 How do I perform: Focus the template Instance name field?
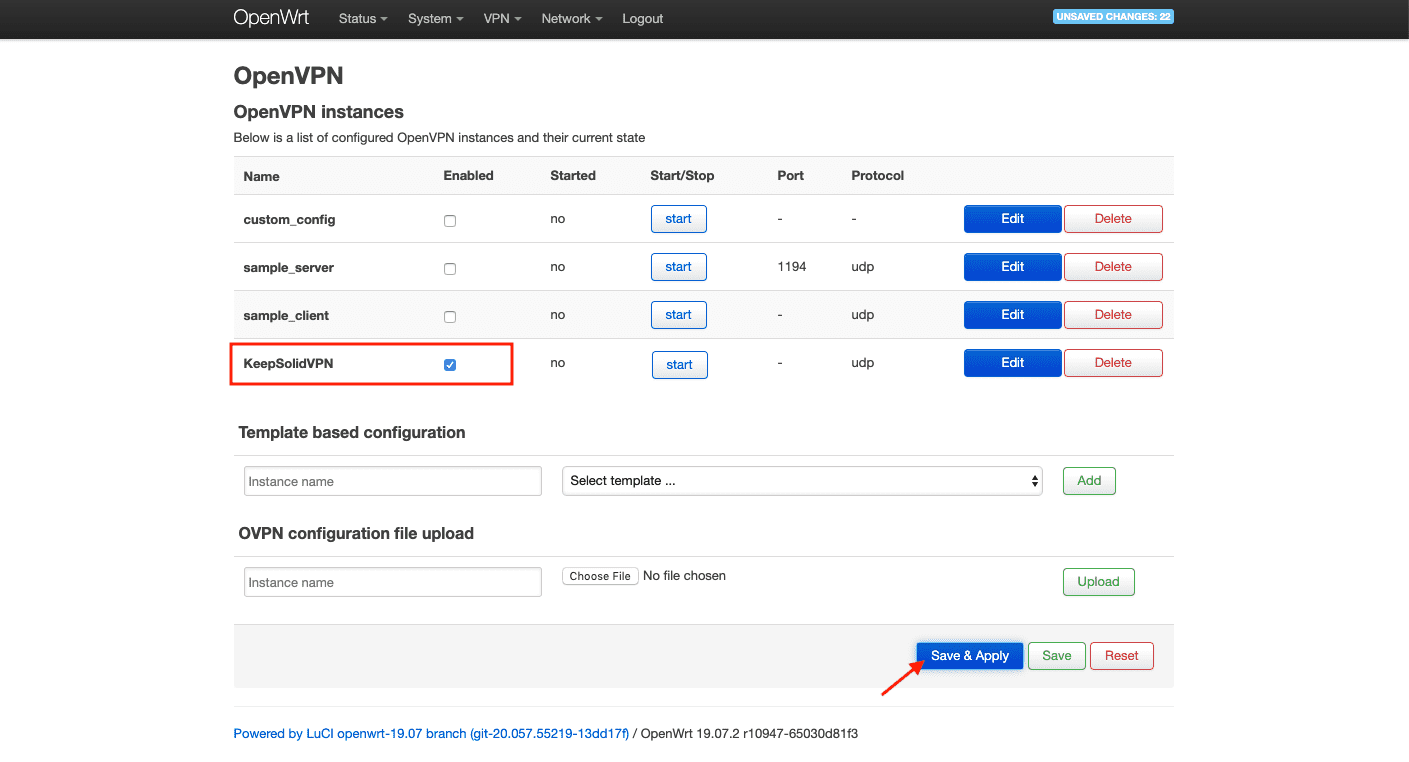(392, 481)
